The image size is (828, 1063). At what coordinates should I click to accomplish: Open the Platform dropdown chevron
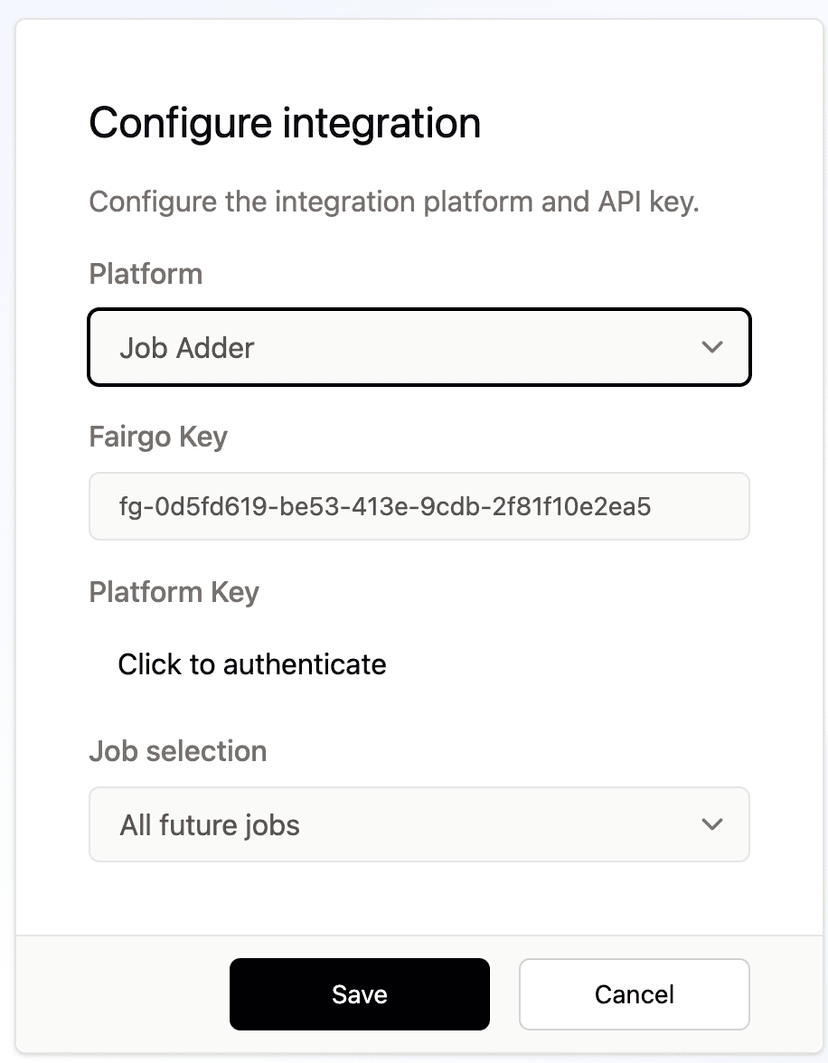tap(712, 347)
